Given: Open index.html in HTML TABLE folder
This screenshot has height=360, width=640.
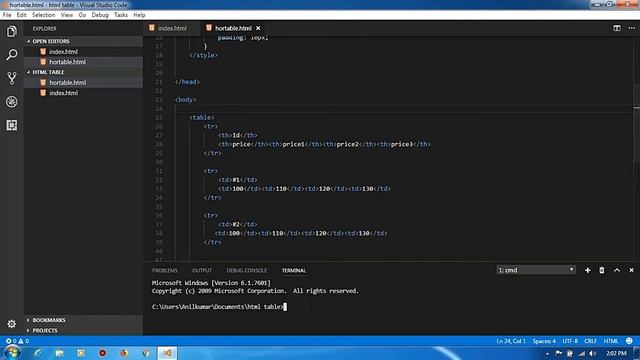Looking at the screenshot, I should tap(83, 93).
